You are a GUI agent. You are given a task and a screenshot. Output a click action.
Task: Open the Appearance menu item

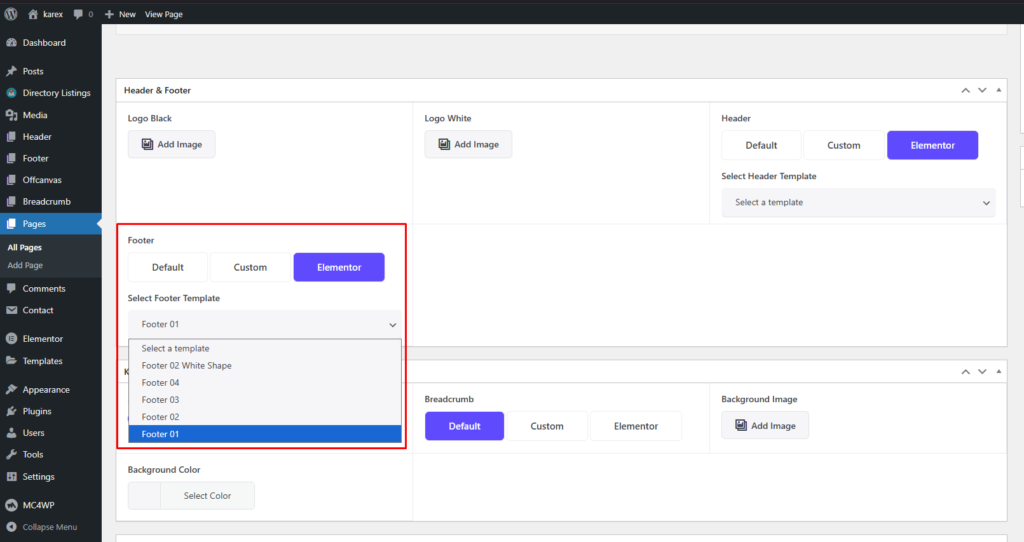[x=46, y=390]
